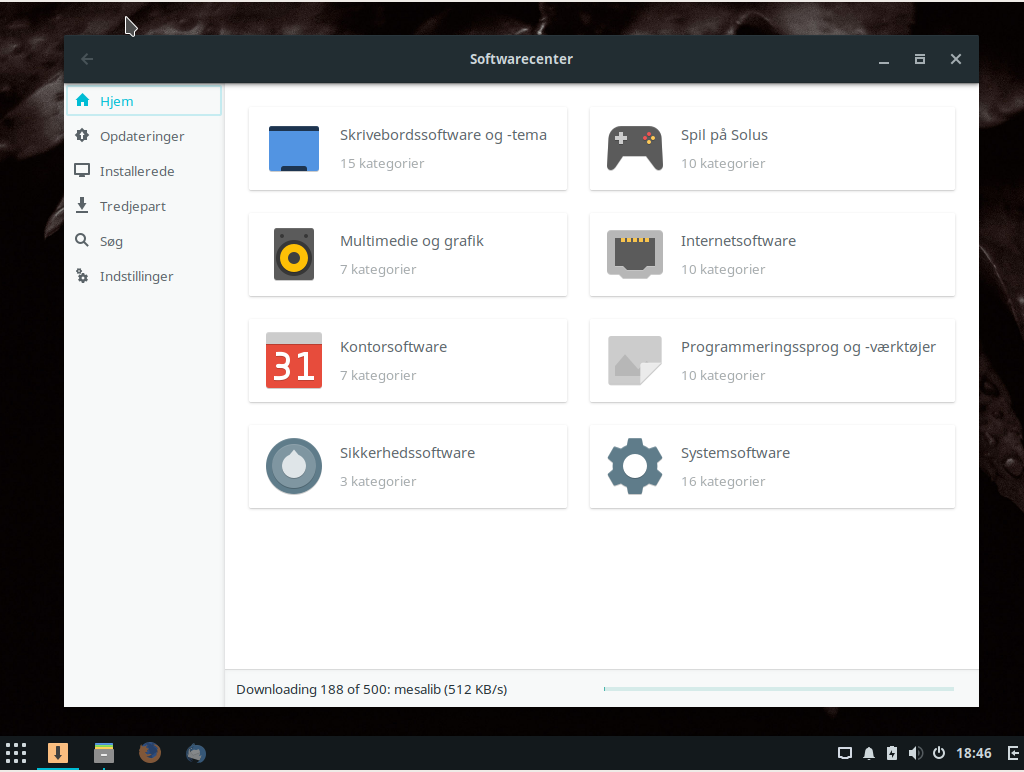Screen dimensions: 1024x772
Task: Open the Indstillinger settings page
Action: (144, 276)
